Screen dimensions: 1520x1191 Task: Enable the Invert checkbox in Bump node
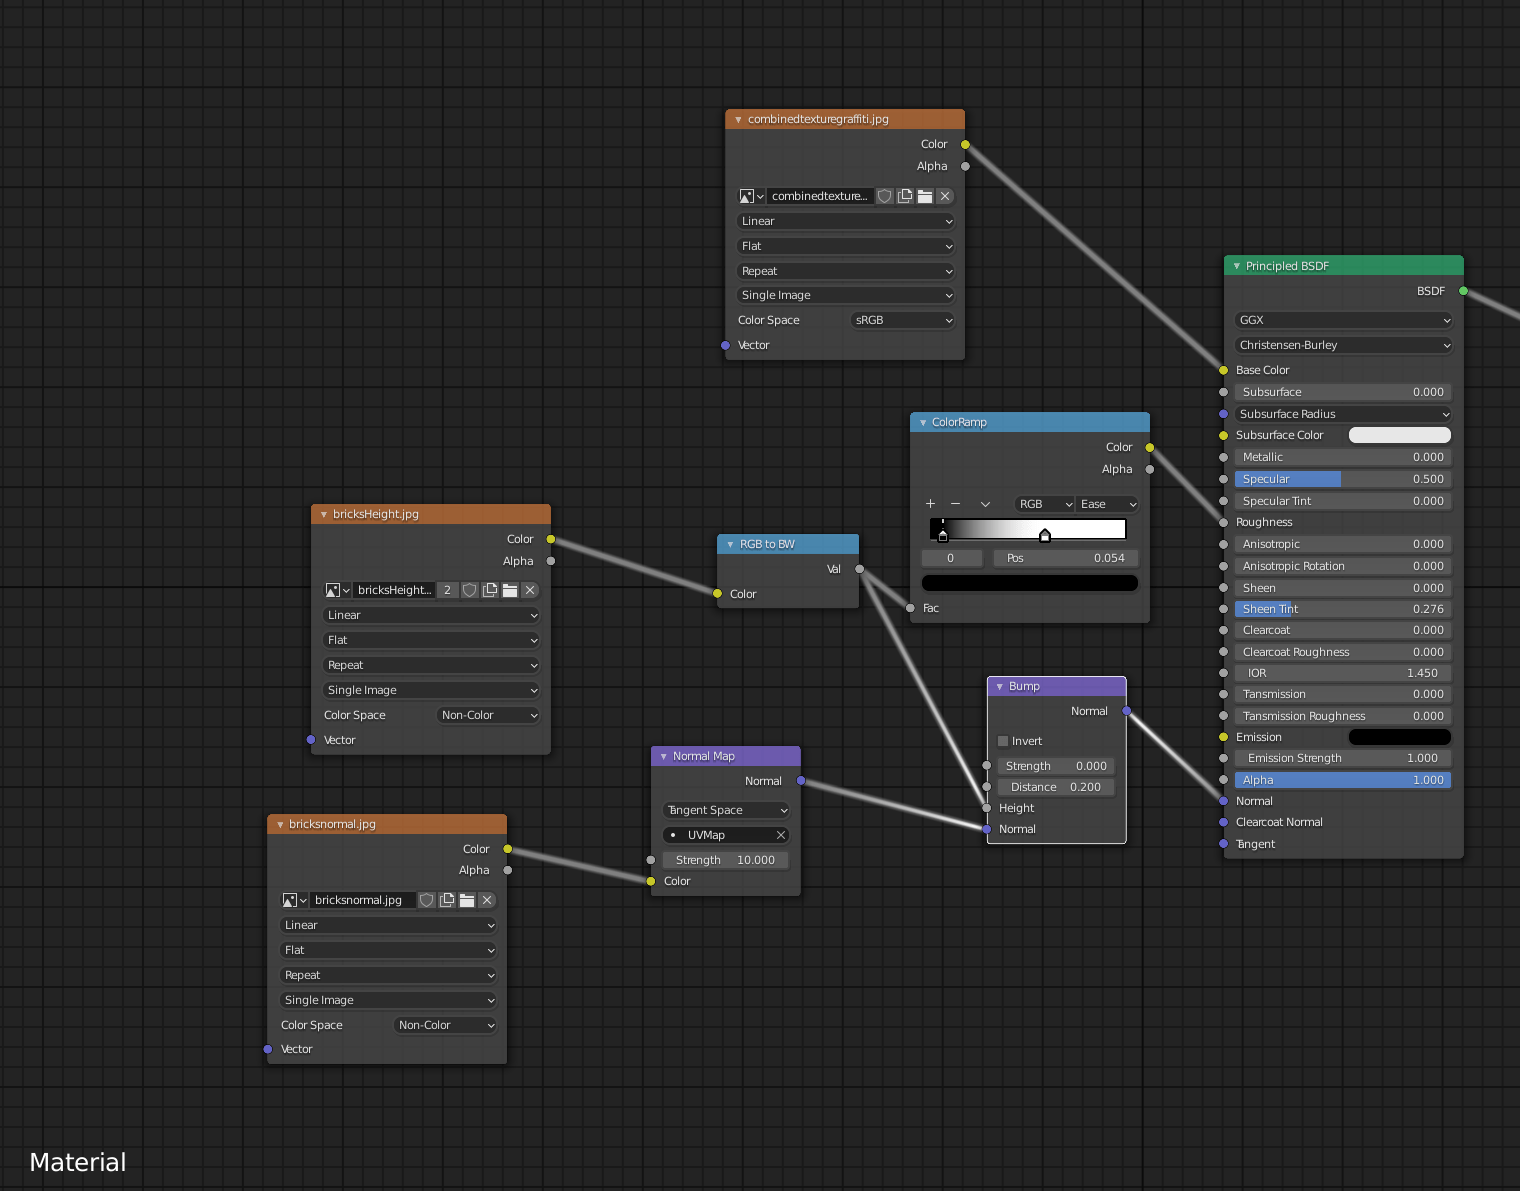[x=1003, y=741]
